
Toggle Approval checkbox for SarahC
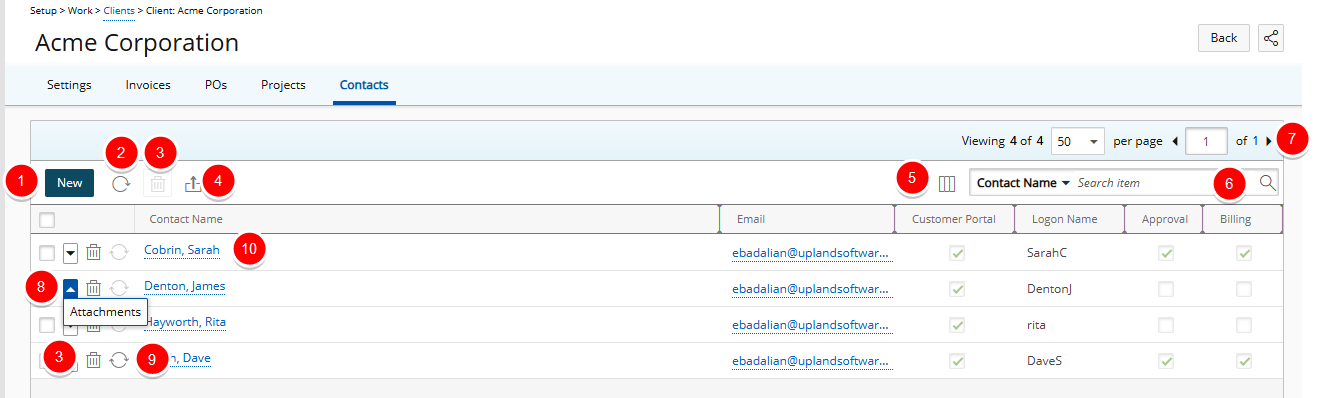pyautogui.click(x=1165, y=253)
